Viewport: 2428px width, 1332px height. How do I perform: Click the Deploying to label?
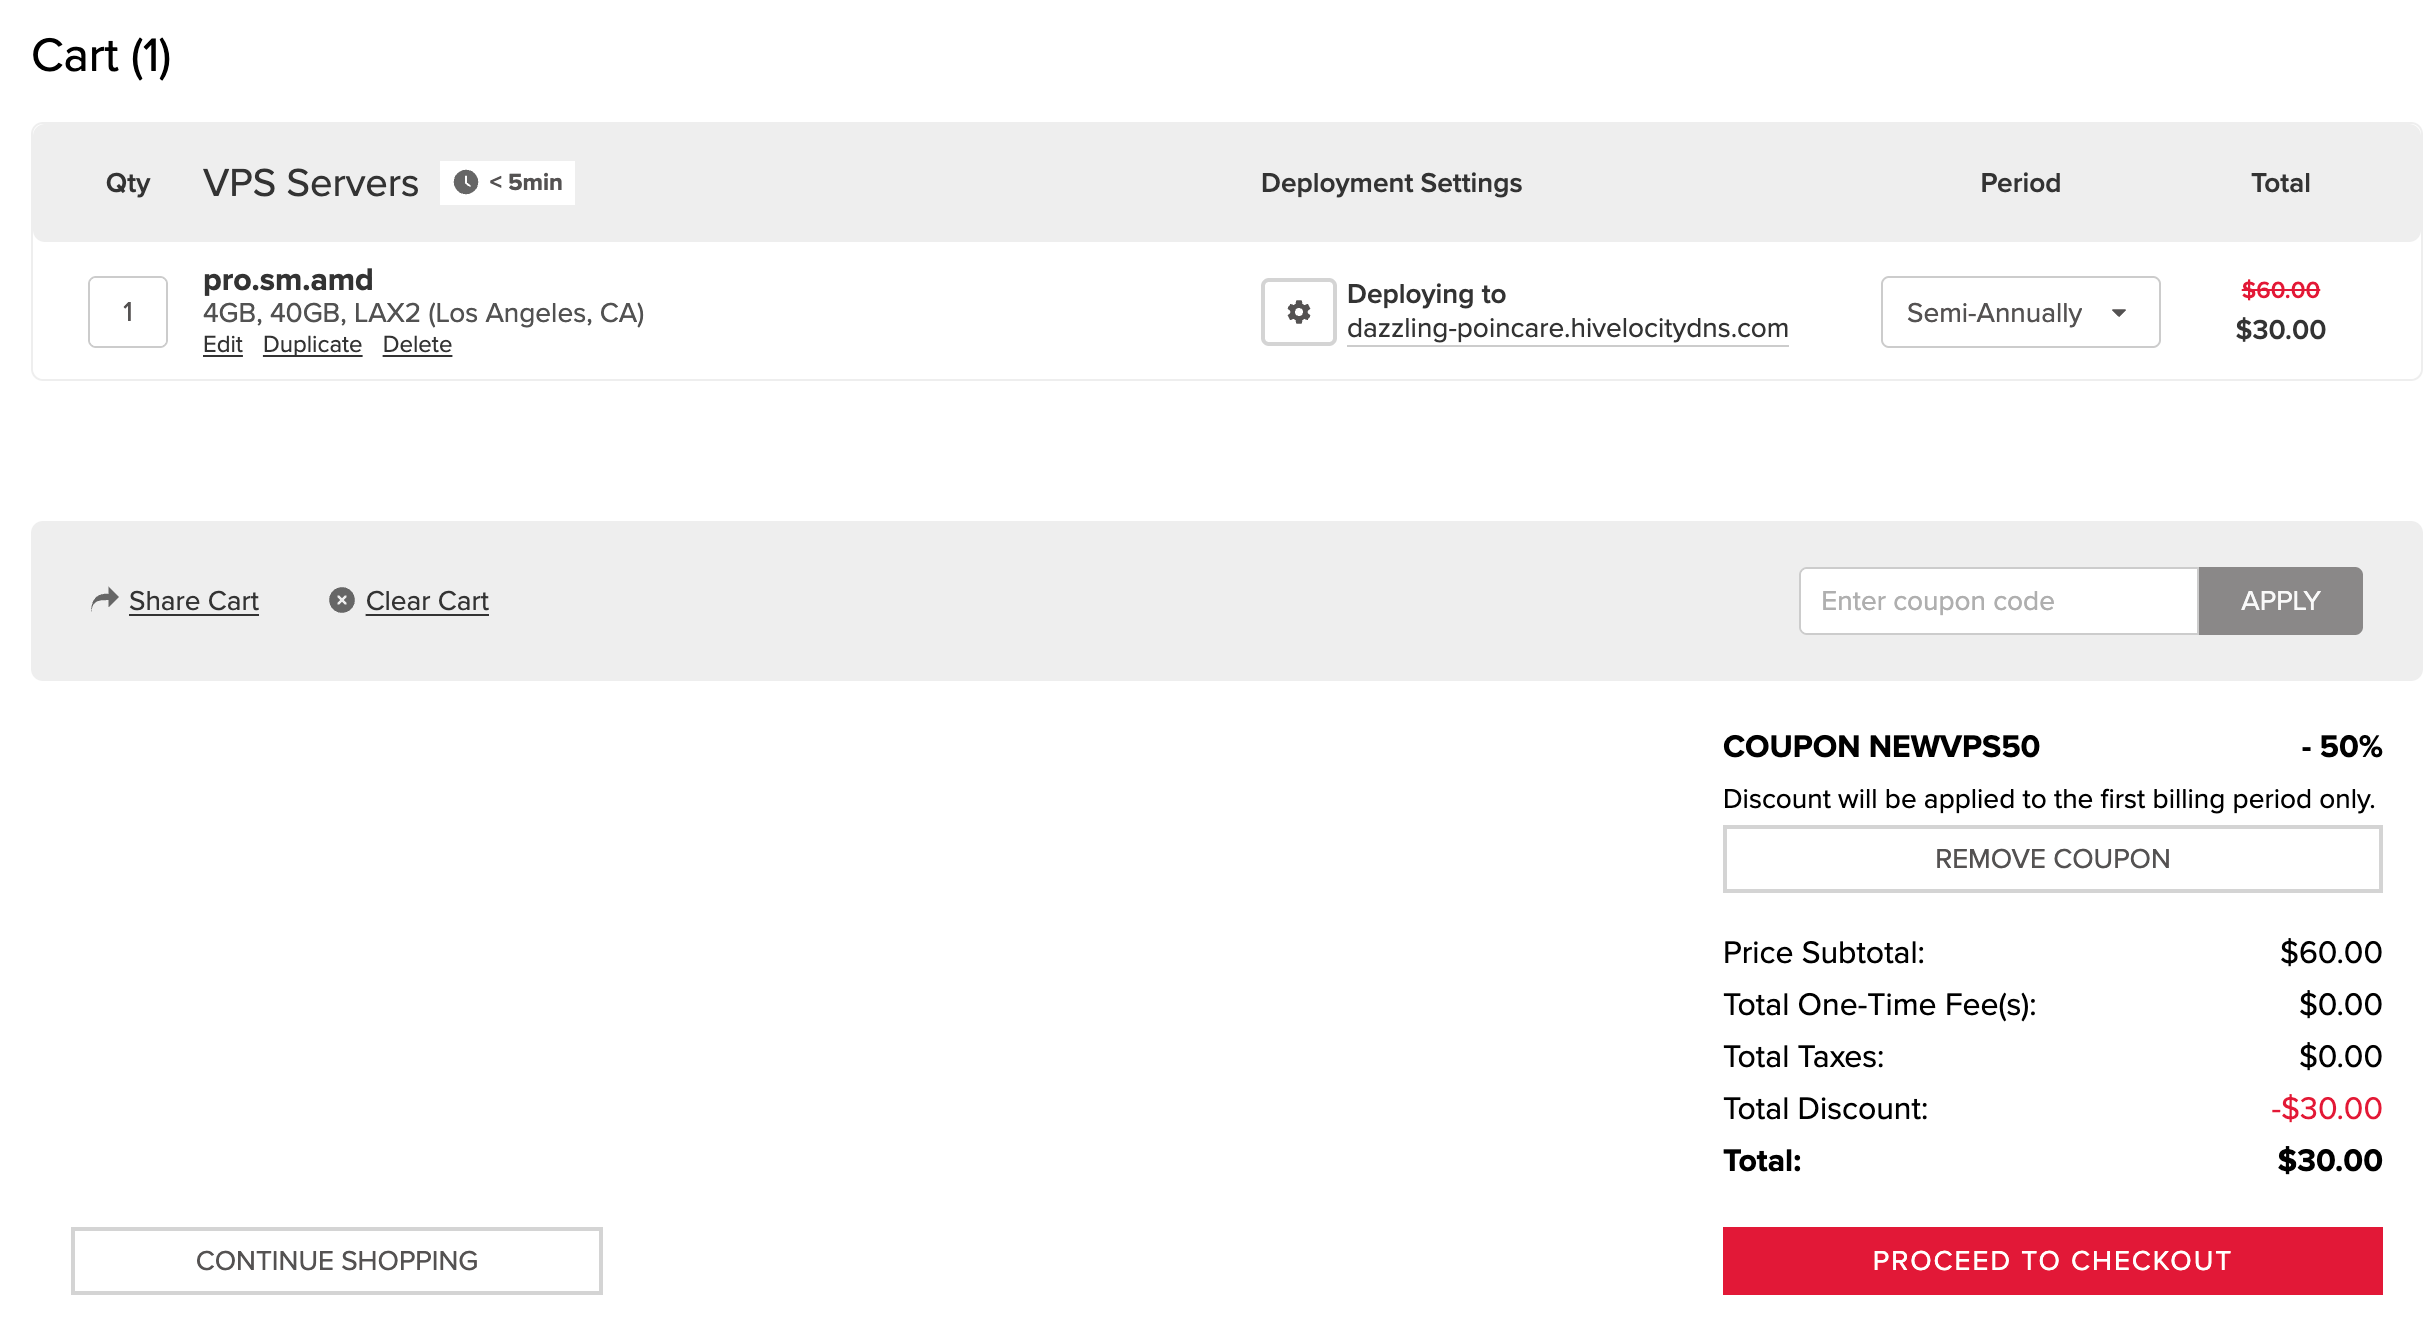point(1426,294)
